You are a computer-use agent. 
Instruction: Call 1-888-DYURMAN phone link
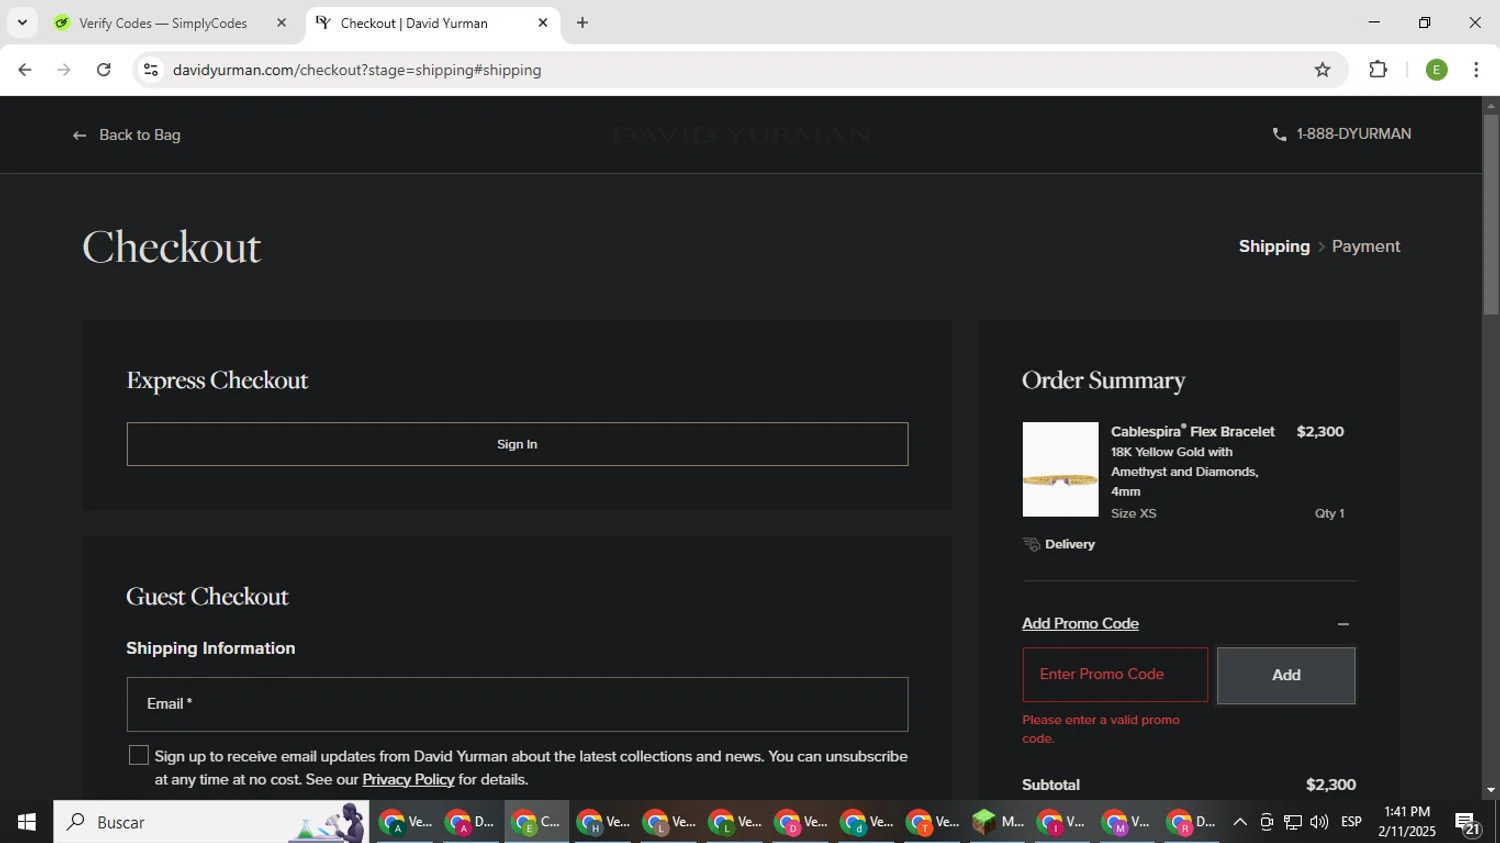1341,134
